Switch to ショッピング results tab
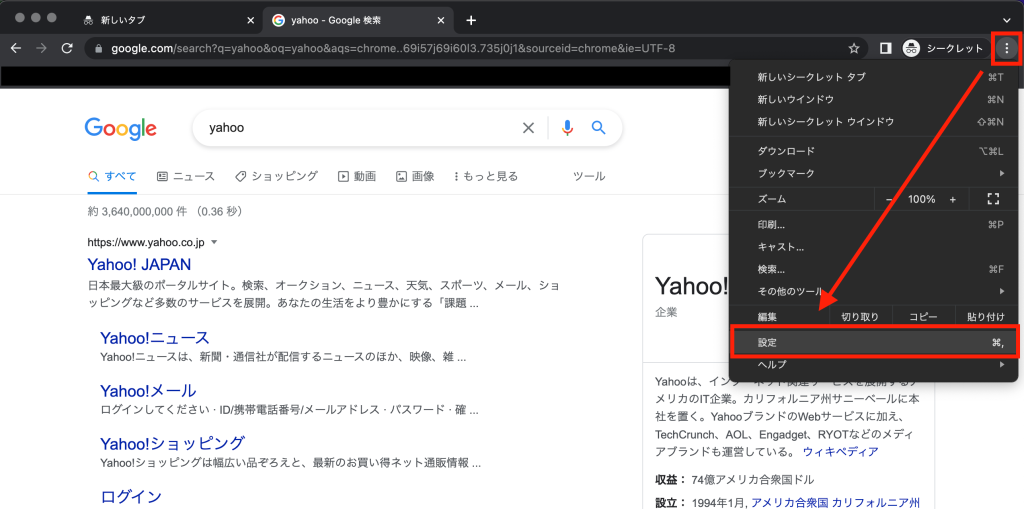Image resolution: width=1024 pixels, height=509 pixels. pyautogui.click(x=276, y=176)
